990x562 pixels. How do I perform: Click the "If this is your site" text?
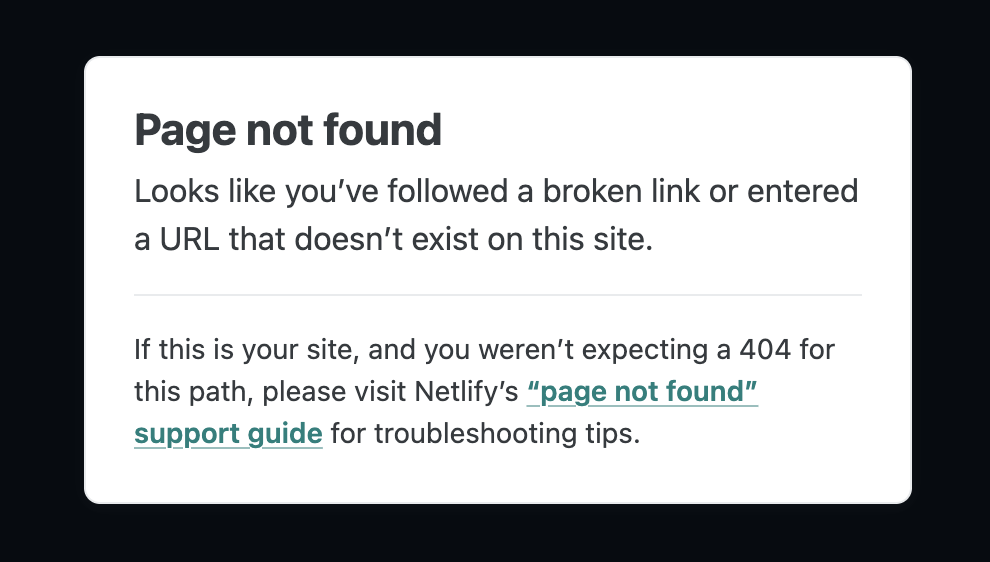(246, 350)
